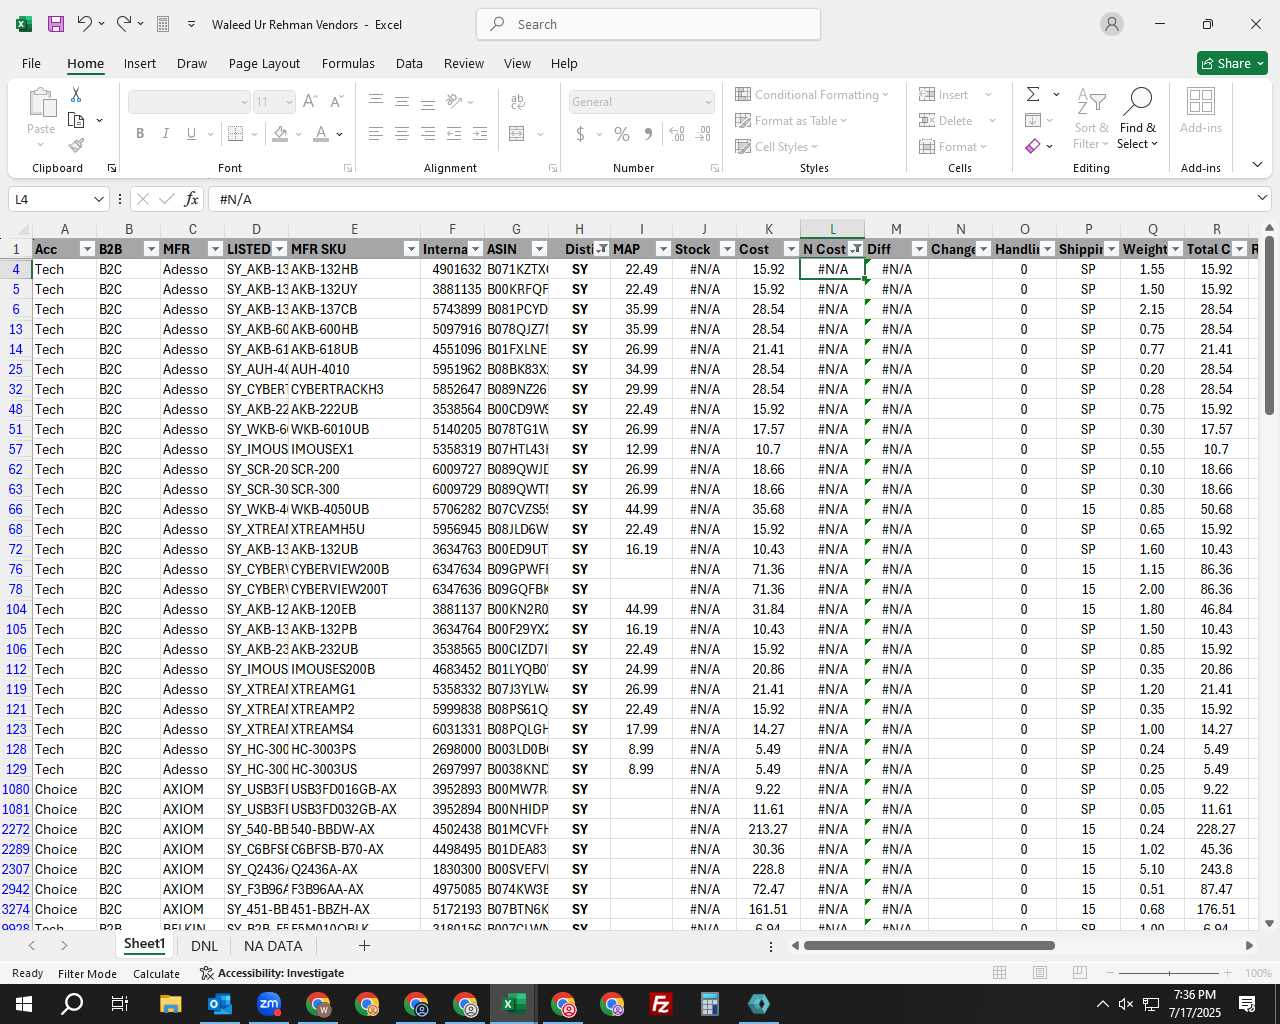Switch to the Page Layout tab
1280x1024 pixels.
pyautogui.click(x=264, y=63)
